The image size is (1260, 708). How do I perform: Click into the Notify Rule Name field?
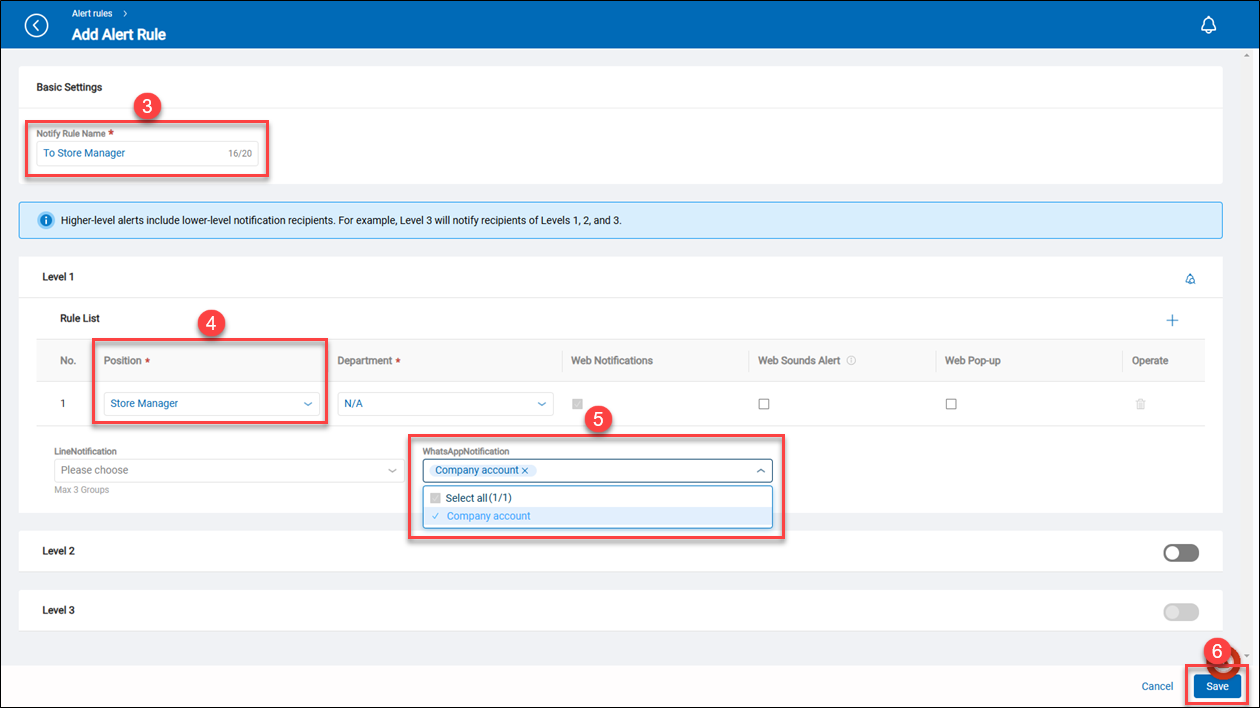pos(130,153)
